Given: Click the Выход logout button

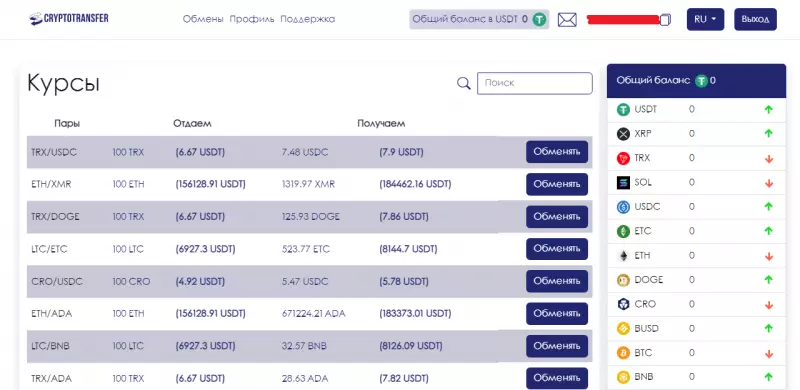Looking at the screenshot, I should 755,19.
